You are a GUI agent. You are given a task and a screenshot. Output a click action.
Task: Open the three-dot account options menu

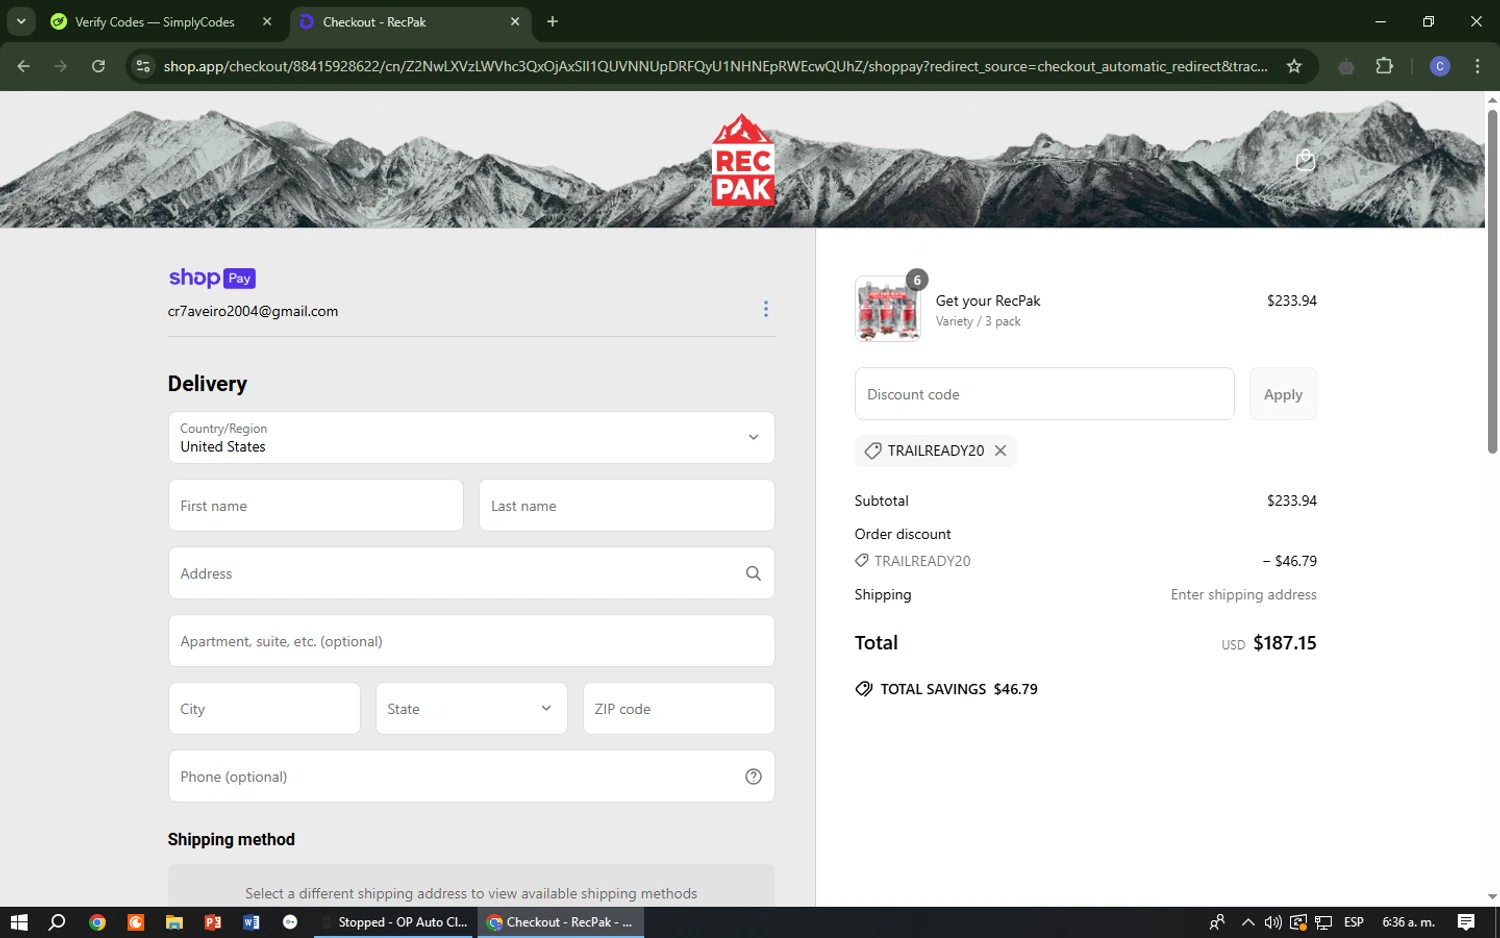766,309
